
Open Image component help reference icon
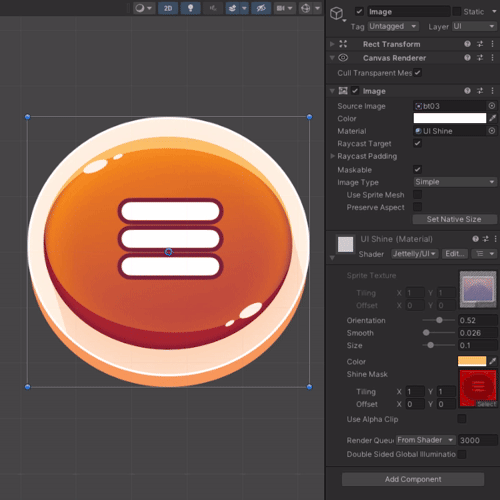click(x=467, y=91)
